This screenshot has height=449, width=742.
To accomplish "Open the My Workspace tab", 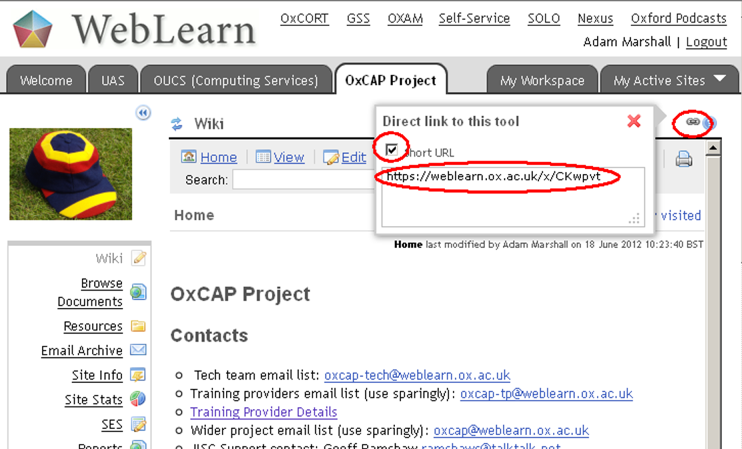I will pos(542,81).
